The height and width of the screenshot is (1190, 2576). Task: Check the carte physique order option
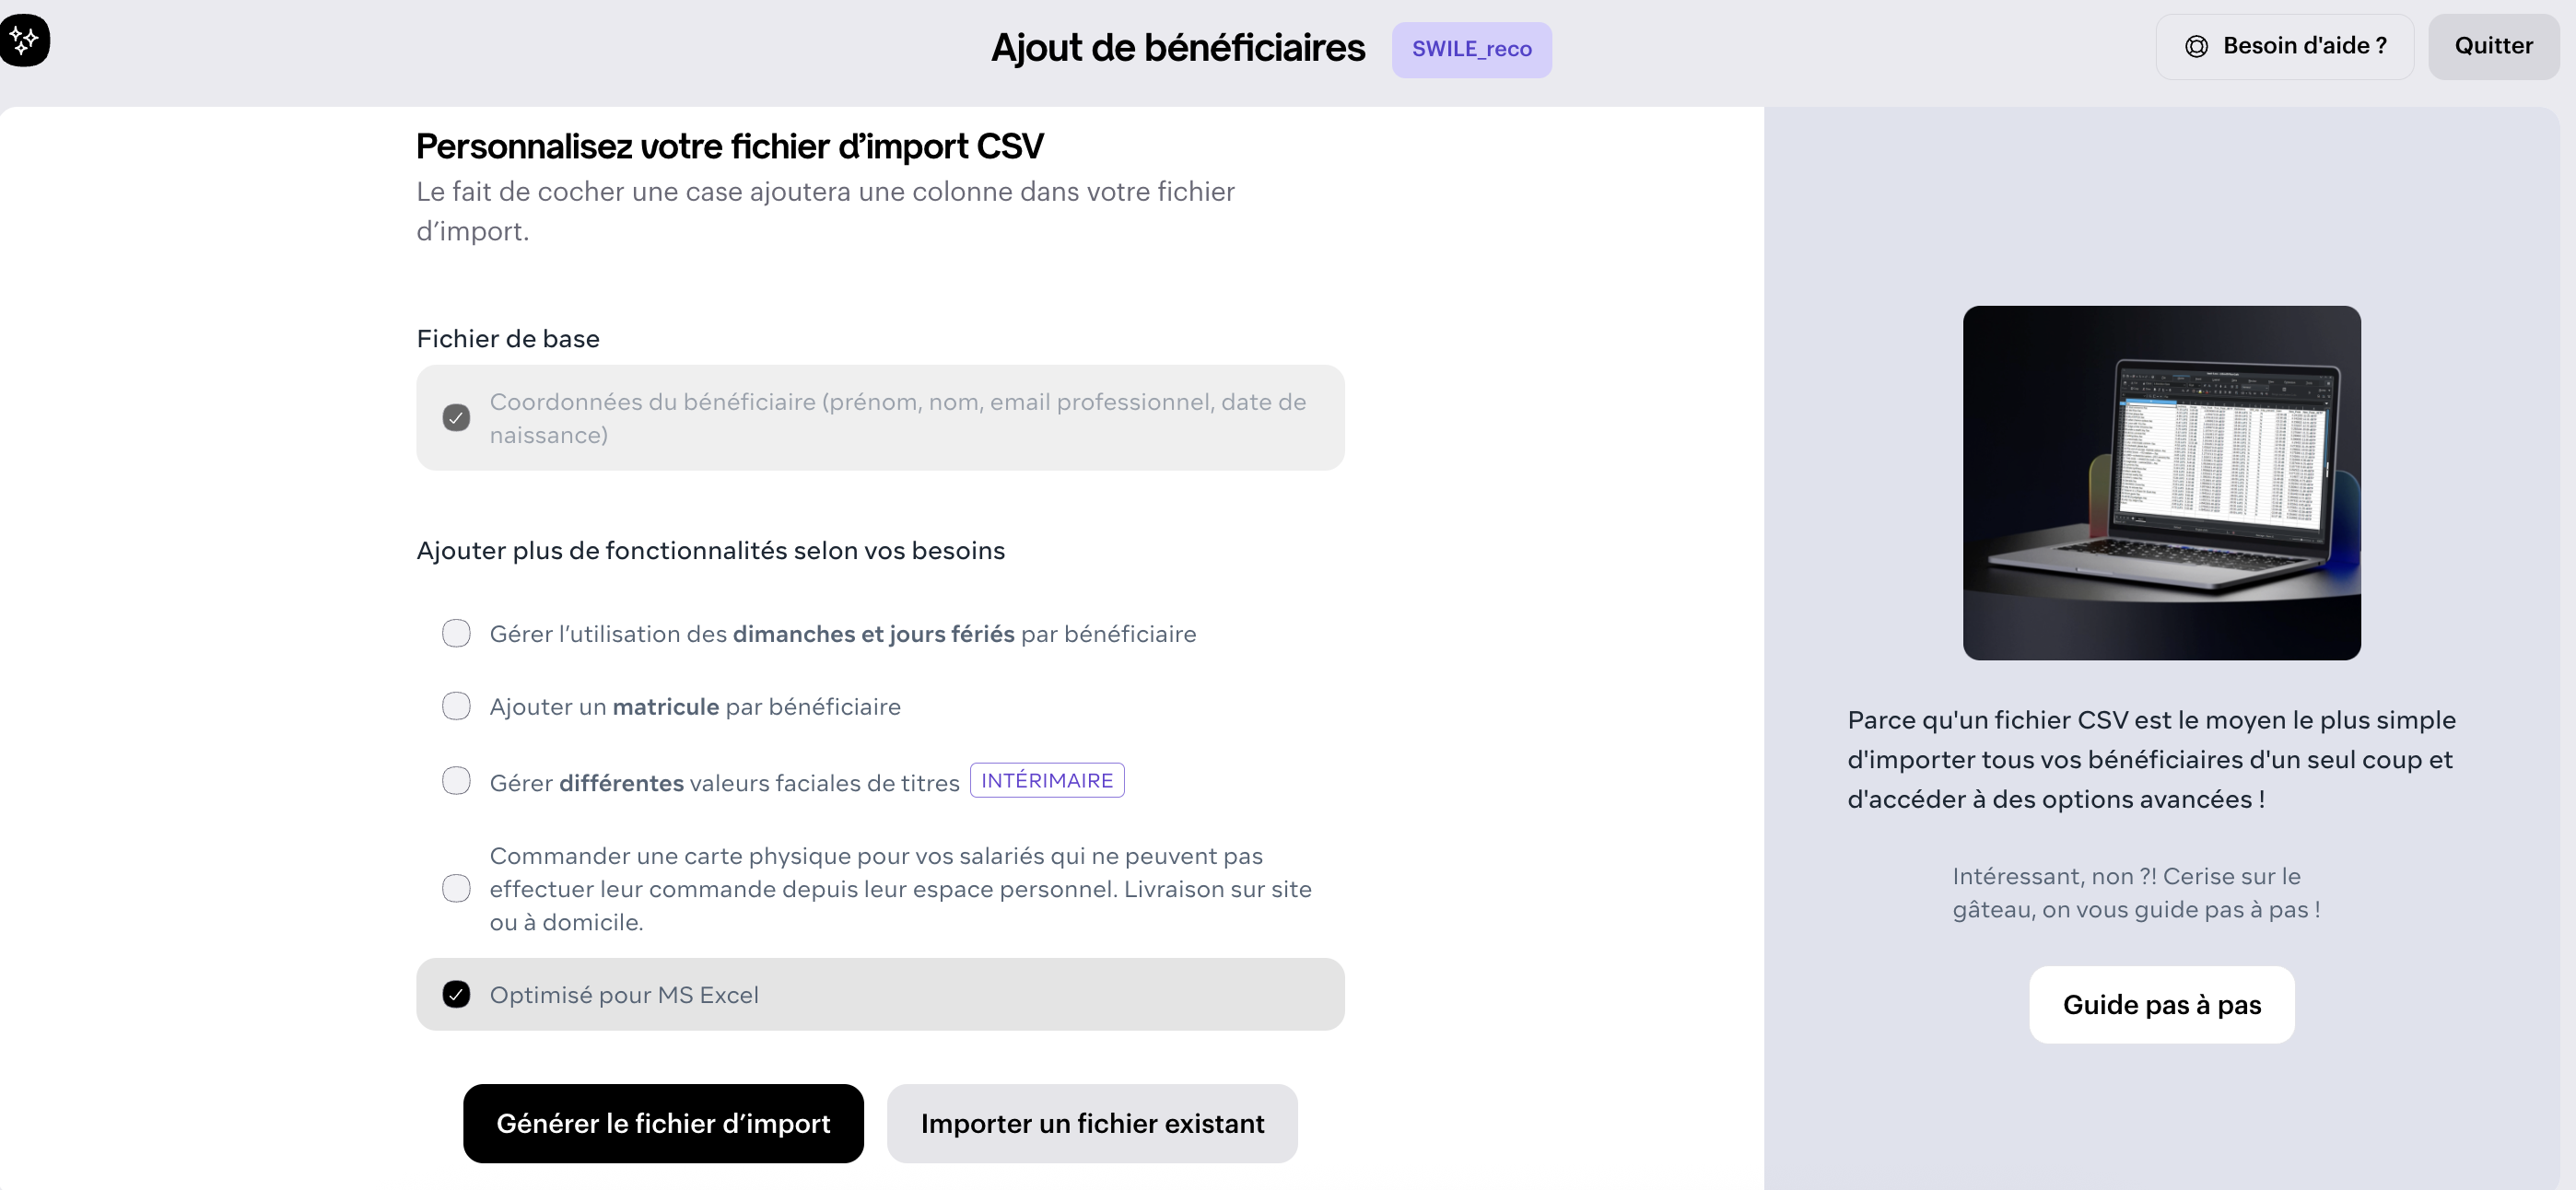click(x=456, y=889)
